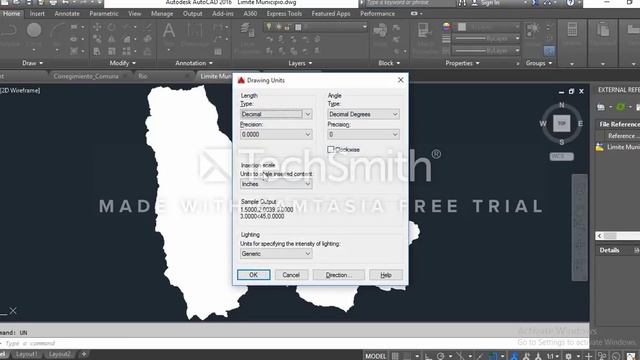Click the Match Properties icon

423,31
